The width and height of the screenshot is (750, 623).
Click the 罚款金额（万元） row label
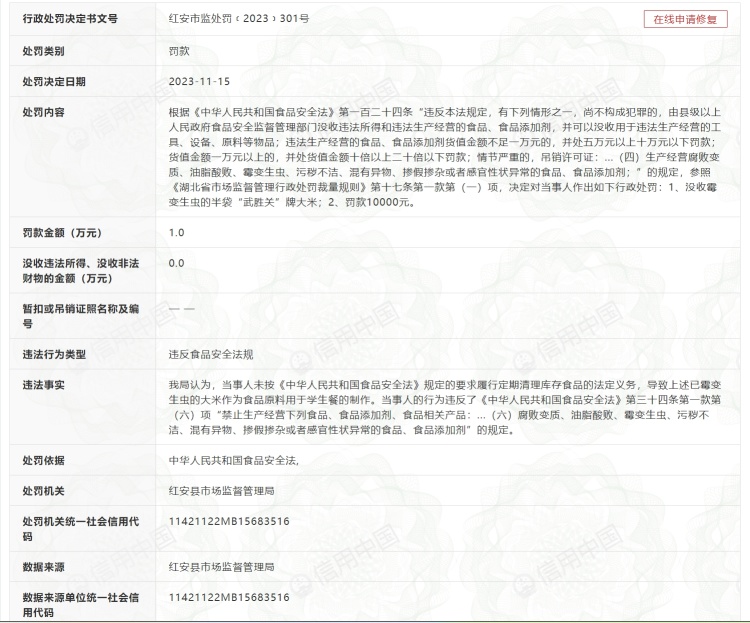(62, 233)
